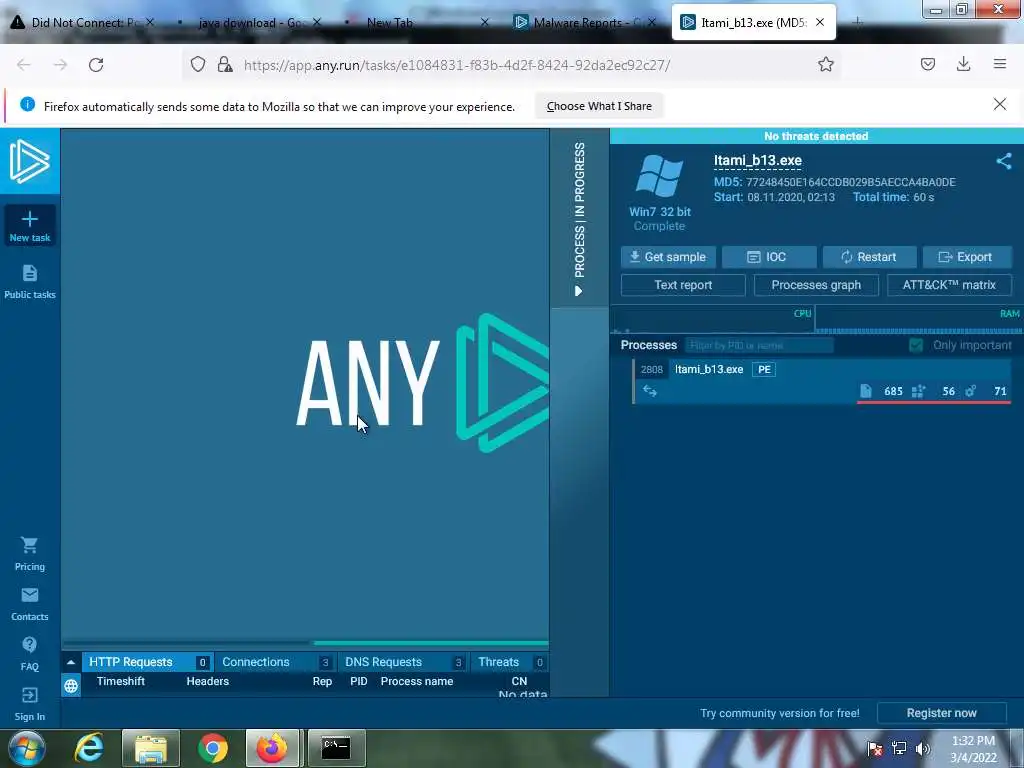Image resolution: width=1024 pixels, height=768 pixels.
Task: Click the CPU usage graph
Action: [x=712, y=320]
